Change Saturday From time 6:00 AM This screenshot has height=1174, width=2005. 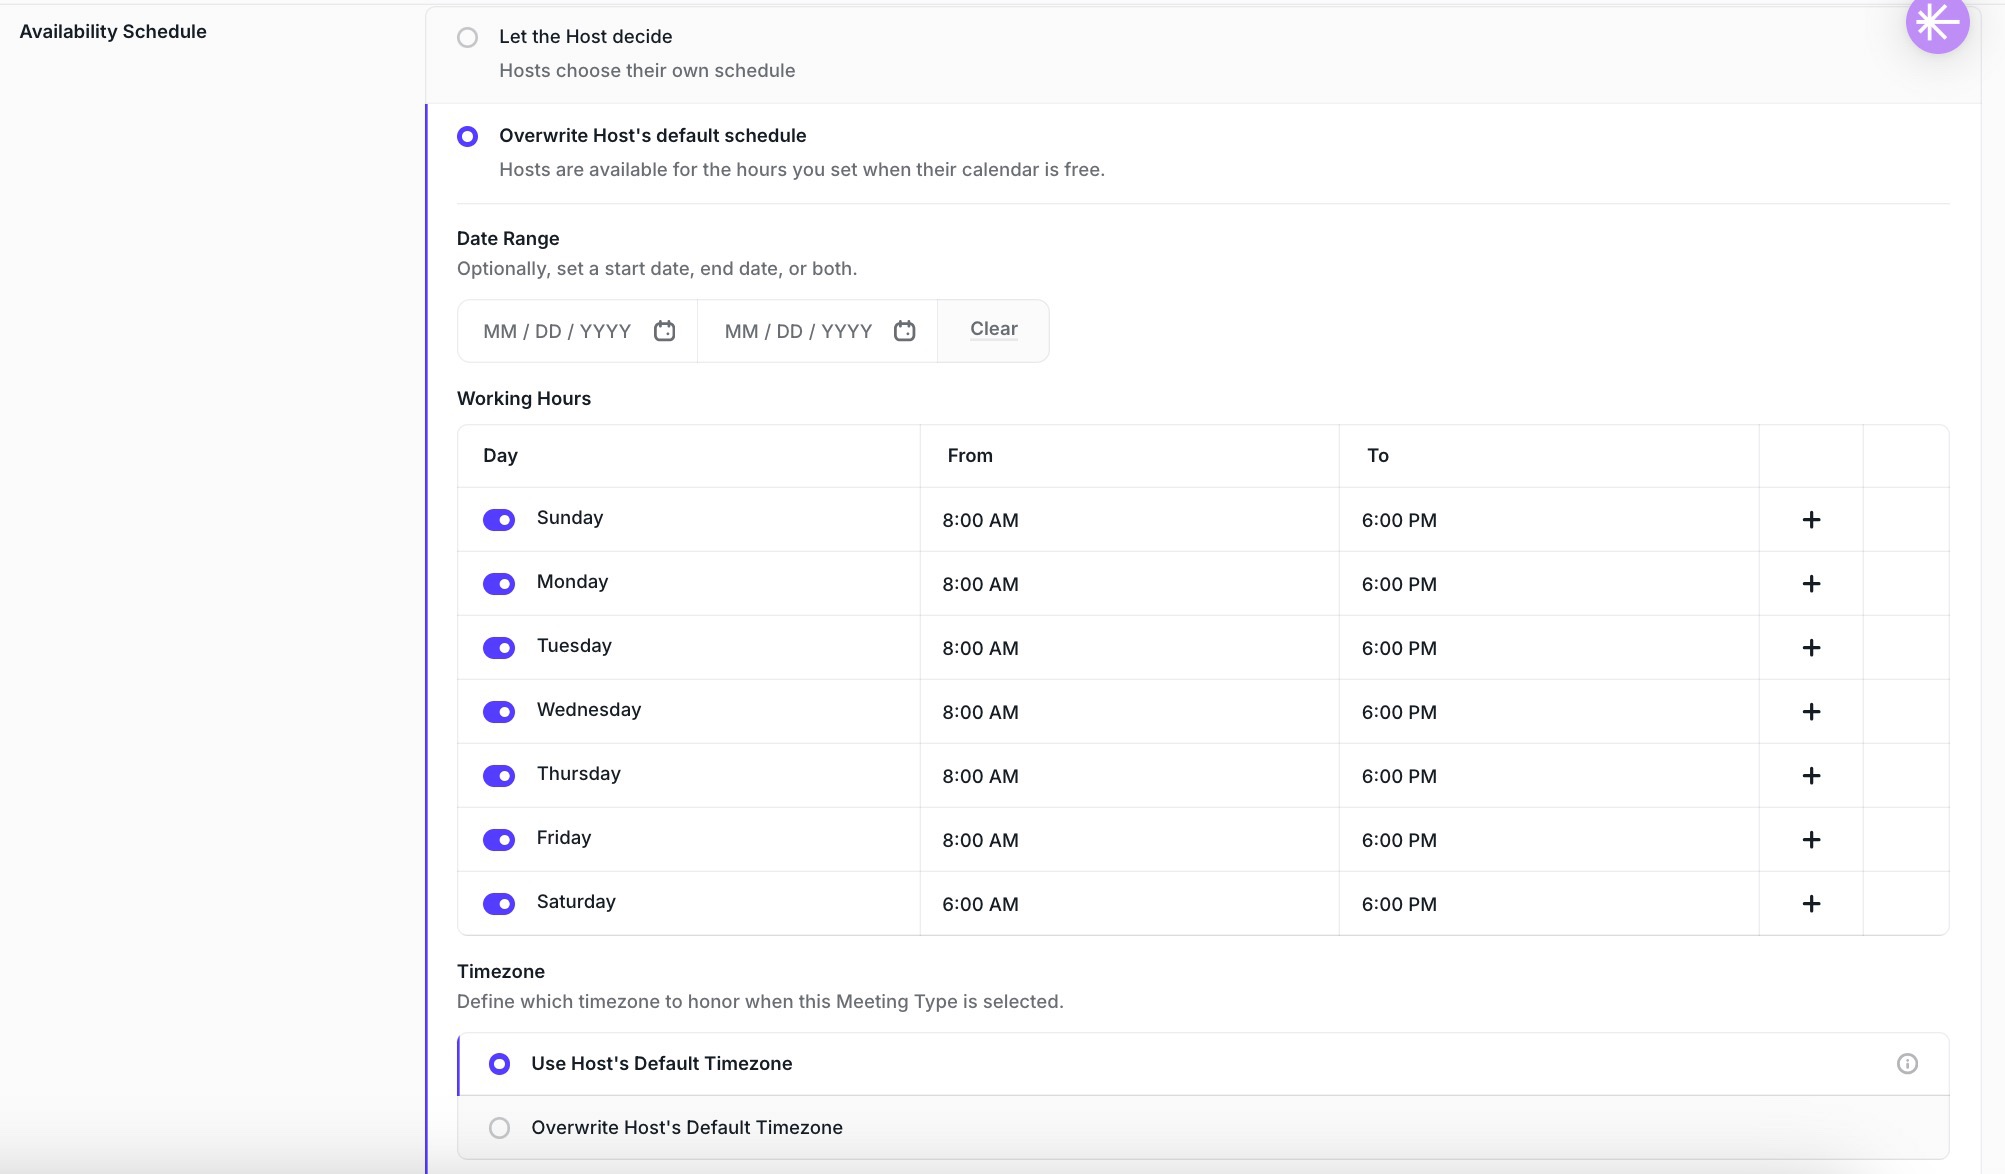tap(1129, 904)
